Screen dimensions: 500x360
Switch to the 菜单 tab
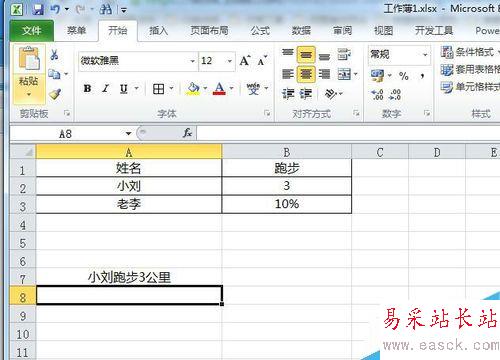tap(76, 31)
